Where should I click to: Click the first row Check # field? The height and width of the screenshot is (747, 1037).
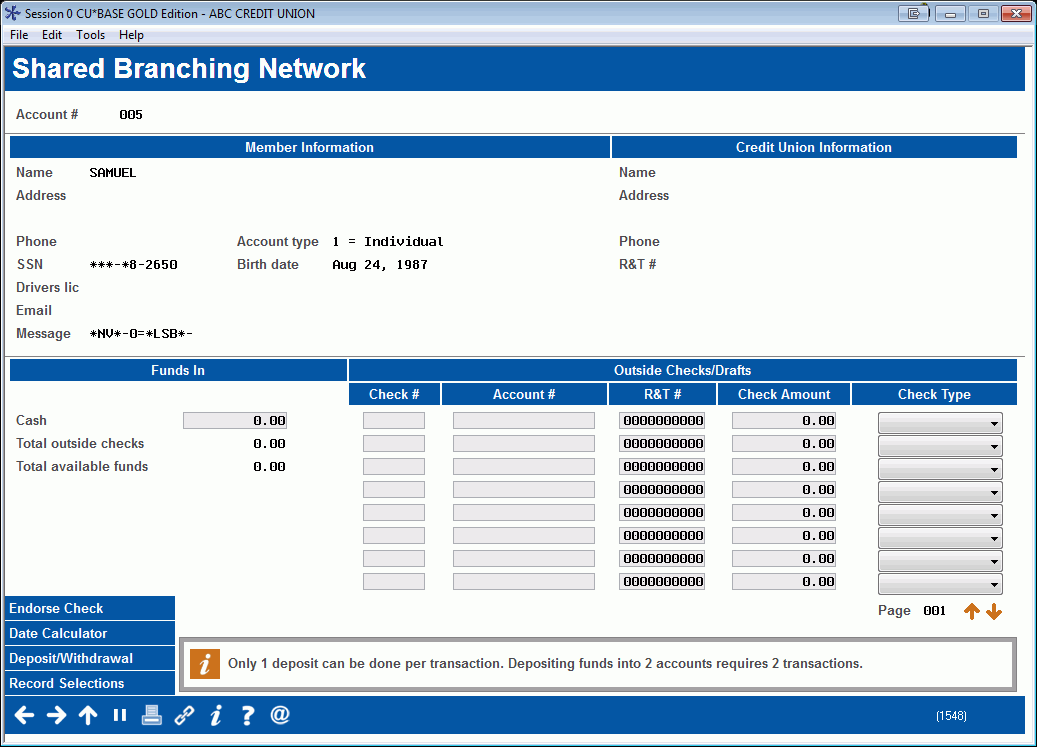point(394,420)
